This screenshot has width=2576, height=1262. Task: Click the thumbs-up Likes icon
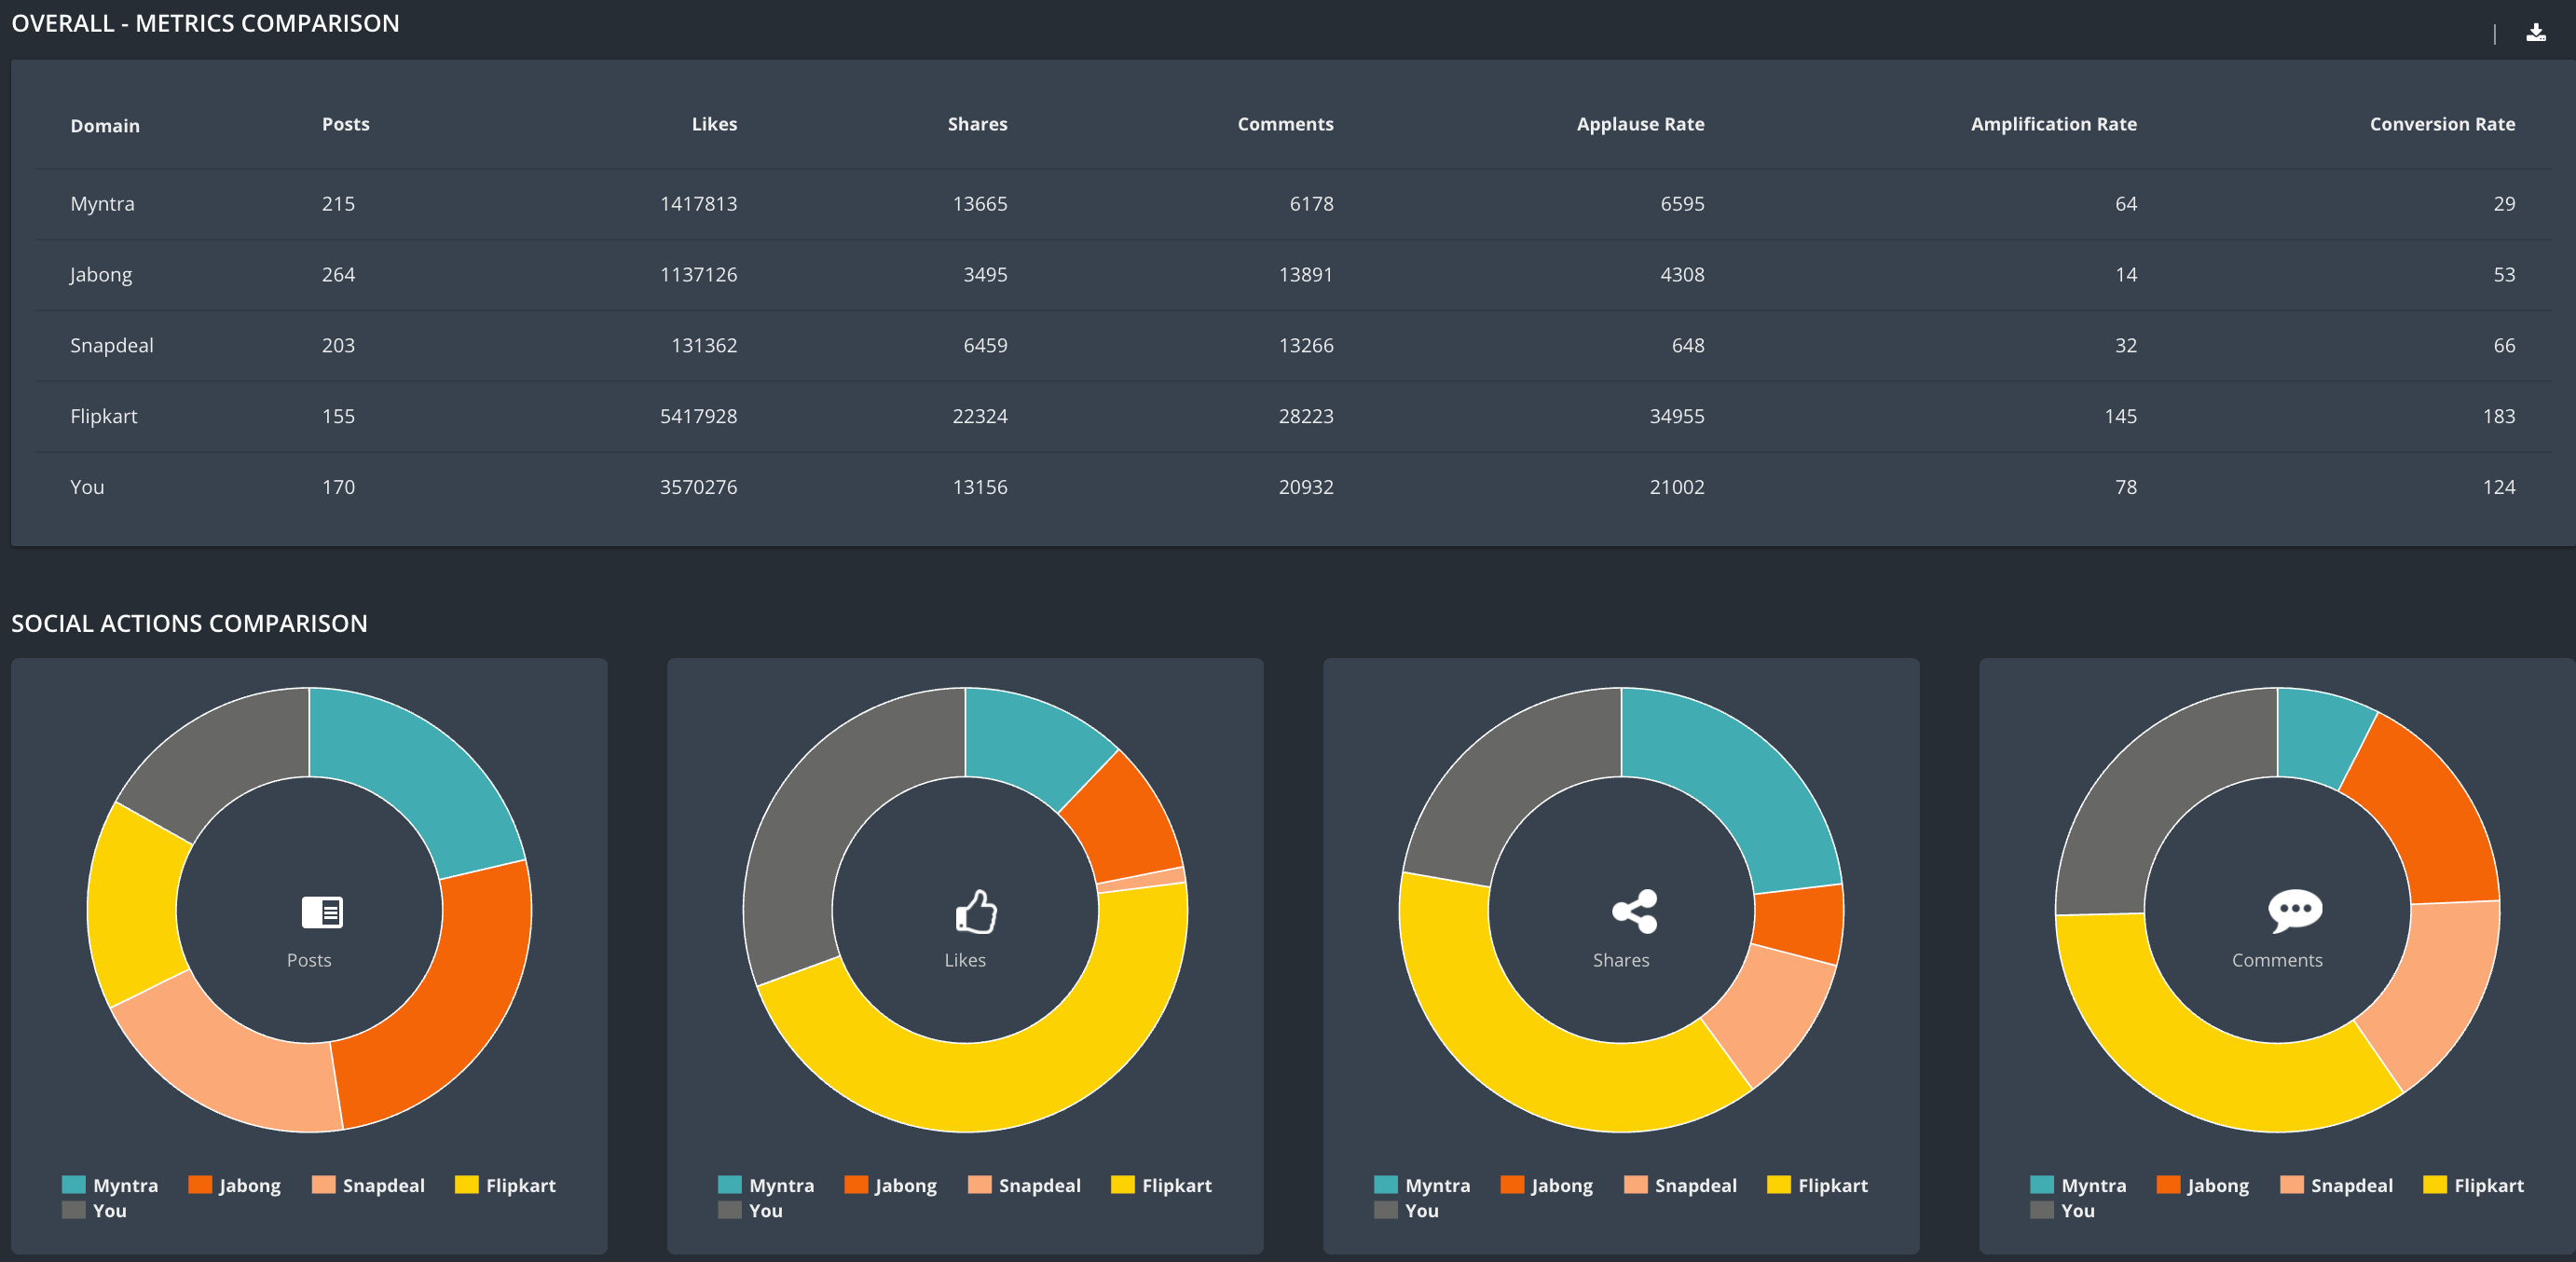975,911
